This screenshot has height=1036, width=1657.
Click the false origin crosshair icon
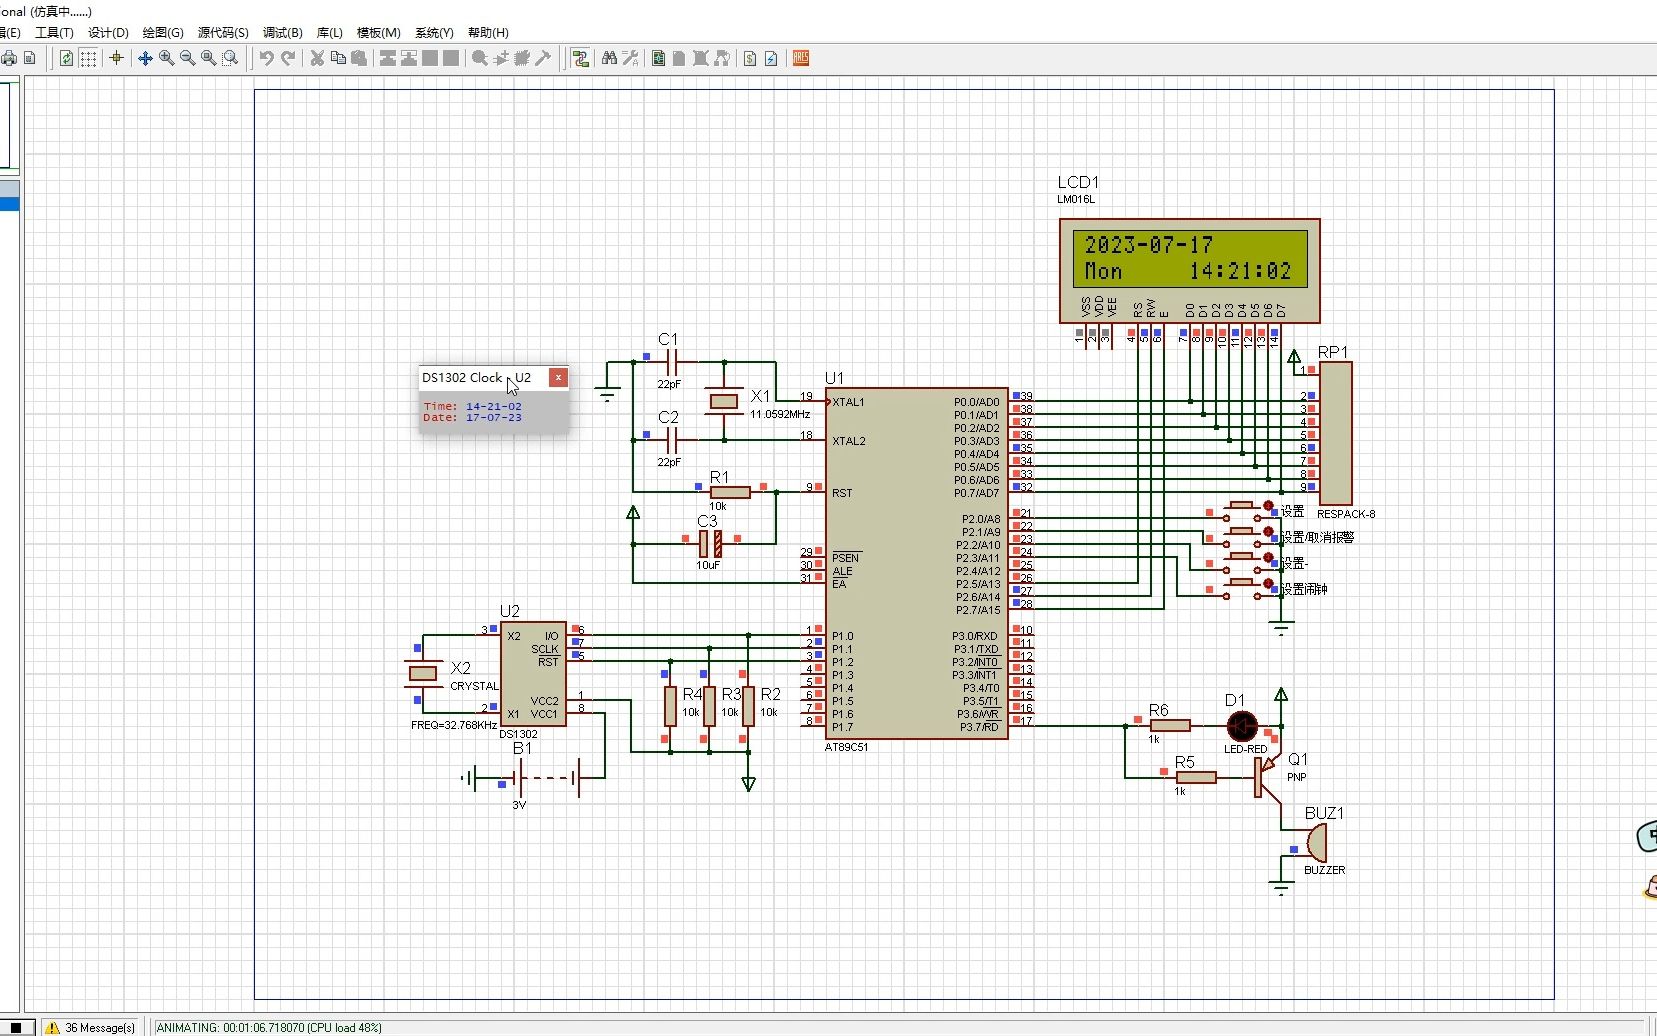116,58
